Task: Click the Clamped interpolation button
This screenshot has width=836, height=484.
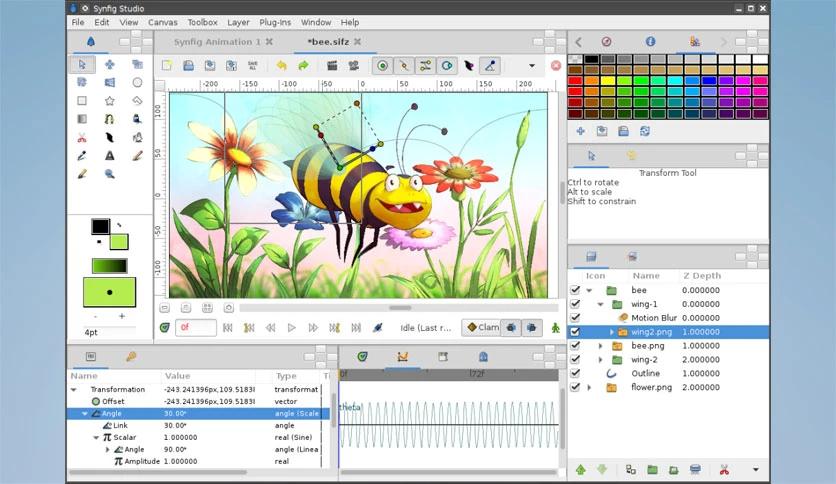Action: click(x=483, y=327)
